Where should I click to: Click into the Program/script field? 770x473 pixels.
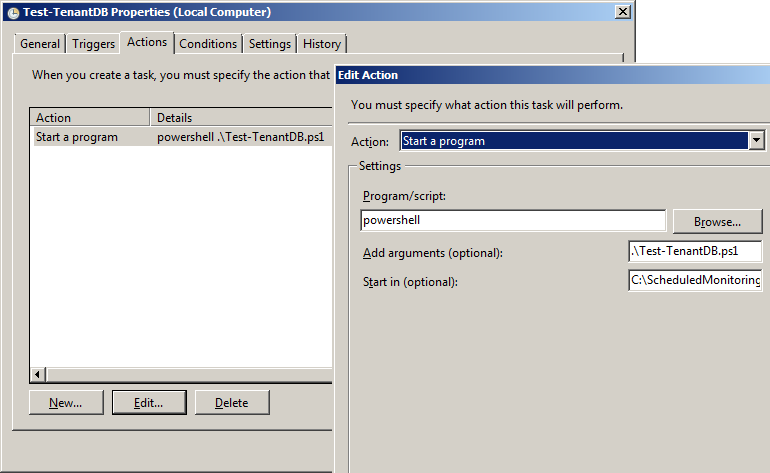pyautogui.click(x=512, y=220)
